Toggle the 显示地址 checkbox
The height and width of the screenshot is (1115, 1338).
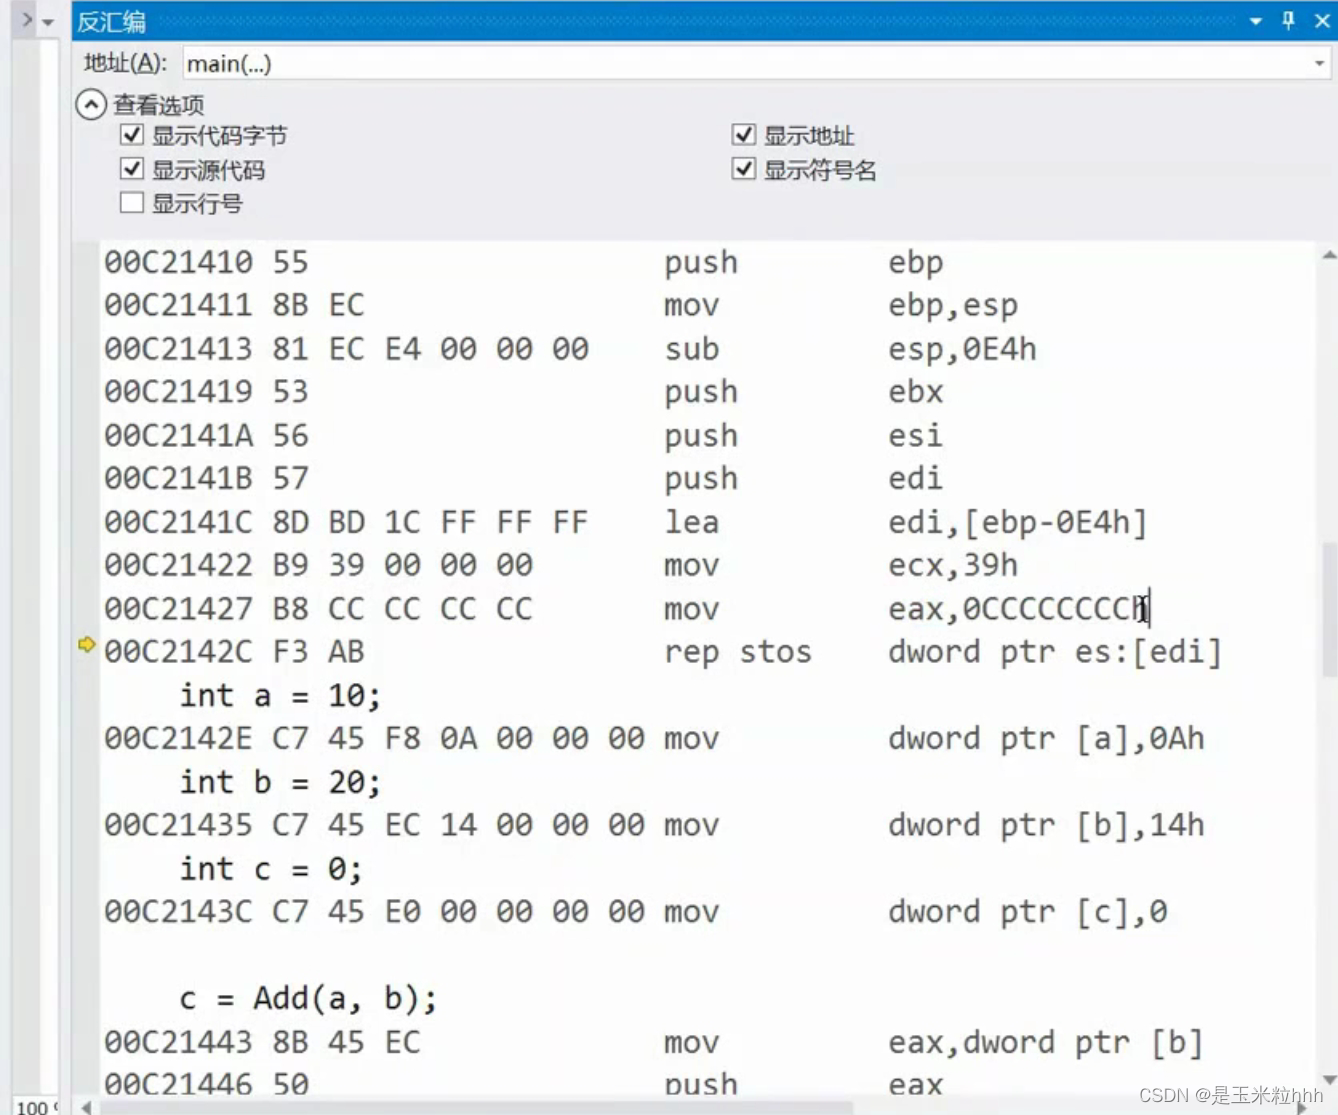click(743, 135)
